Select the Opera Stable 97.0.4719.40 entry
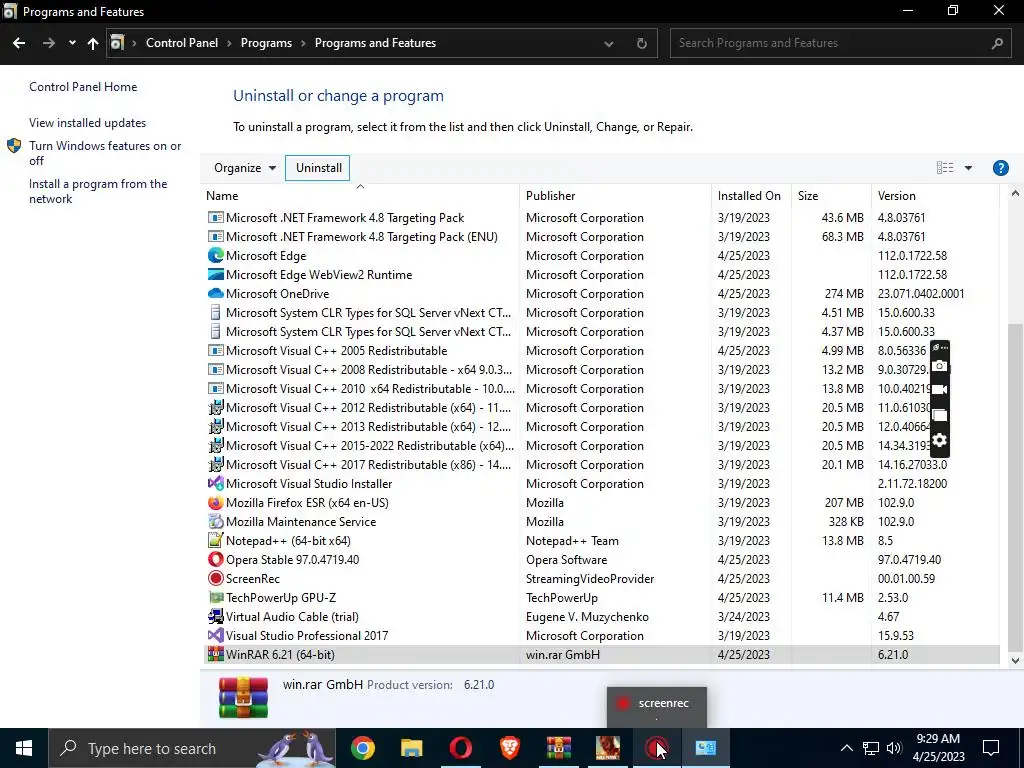This screenshot has width=1024, height=768. point(600,560)
